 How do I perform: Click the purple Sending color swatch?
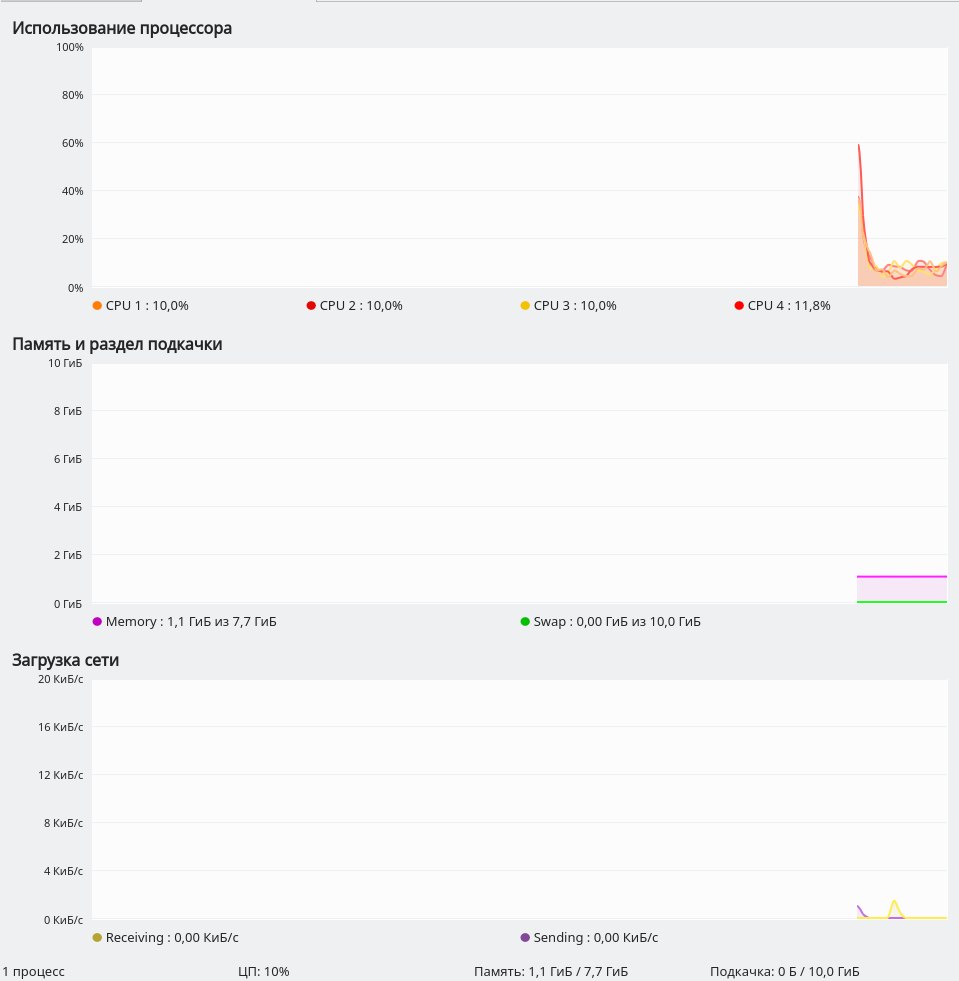click(x=525, y=937)
